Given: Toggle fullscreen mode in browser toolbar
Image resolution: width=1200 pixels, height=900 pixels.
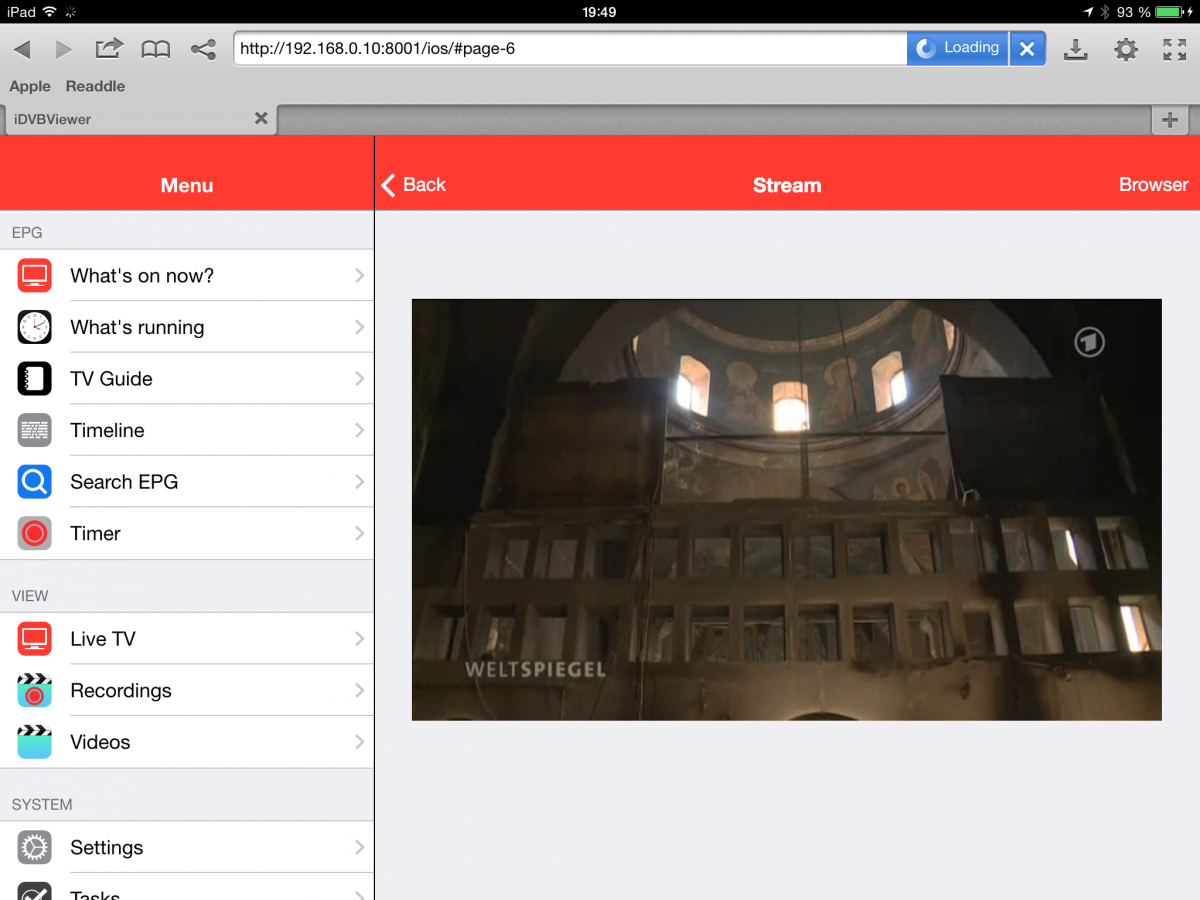Looking at the screenshot, I should [x=1174, y=49].
